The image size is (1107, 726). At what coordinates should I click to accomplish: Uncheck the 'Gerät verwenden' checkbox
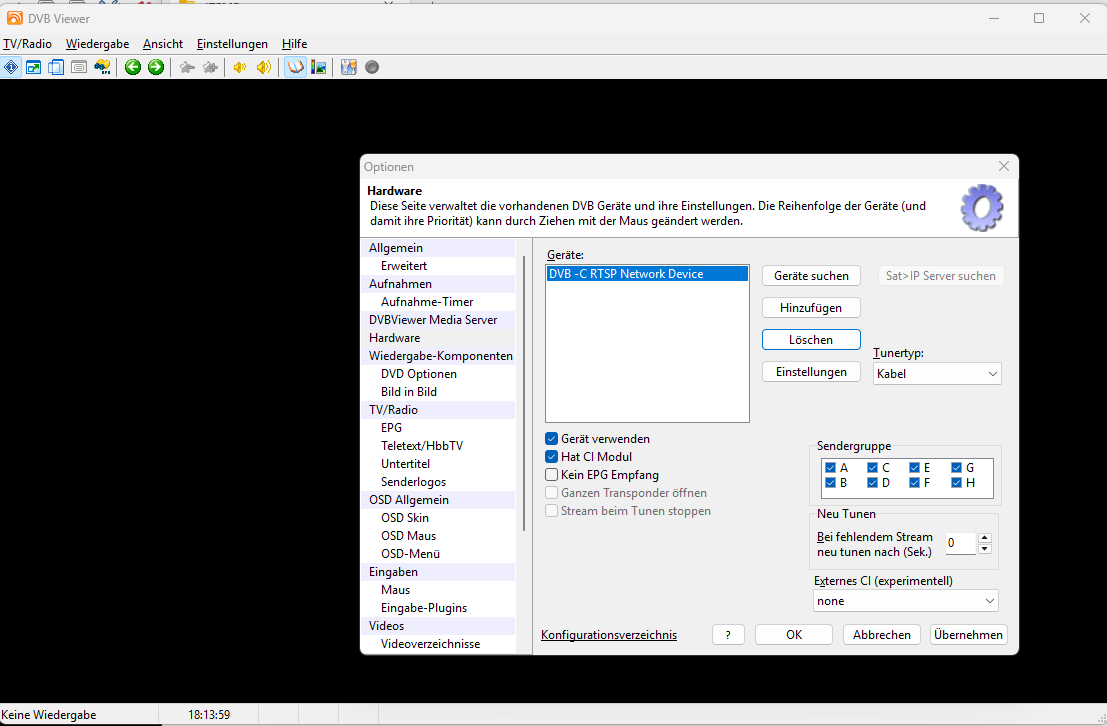tap(552, 439)
